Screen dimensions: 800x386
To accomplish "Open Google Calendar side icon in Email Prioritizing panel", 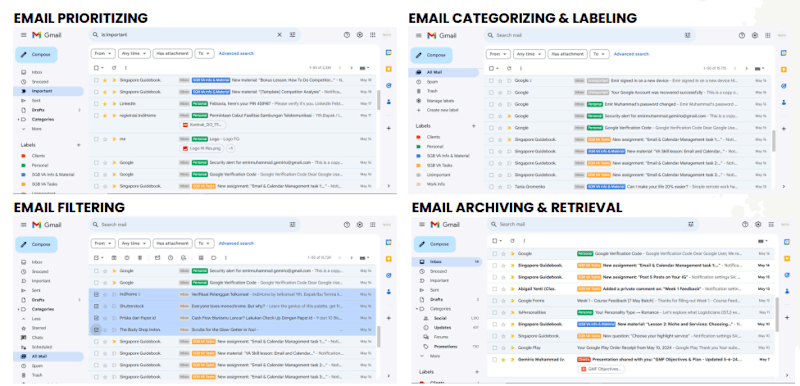I will (x=388, y=53).
